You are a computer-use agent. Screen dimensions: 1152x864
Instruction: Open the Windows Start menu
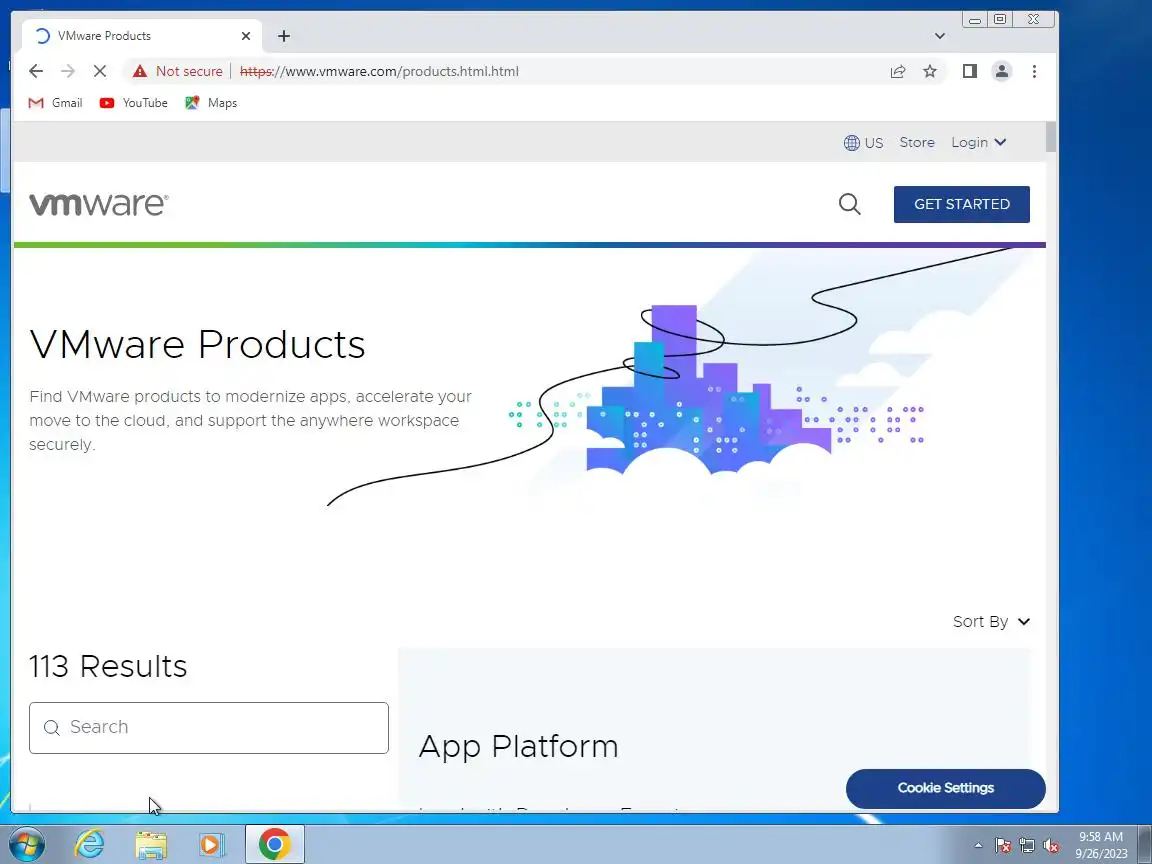26,844
